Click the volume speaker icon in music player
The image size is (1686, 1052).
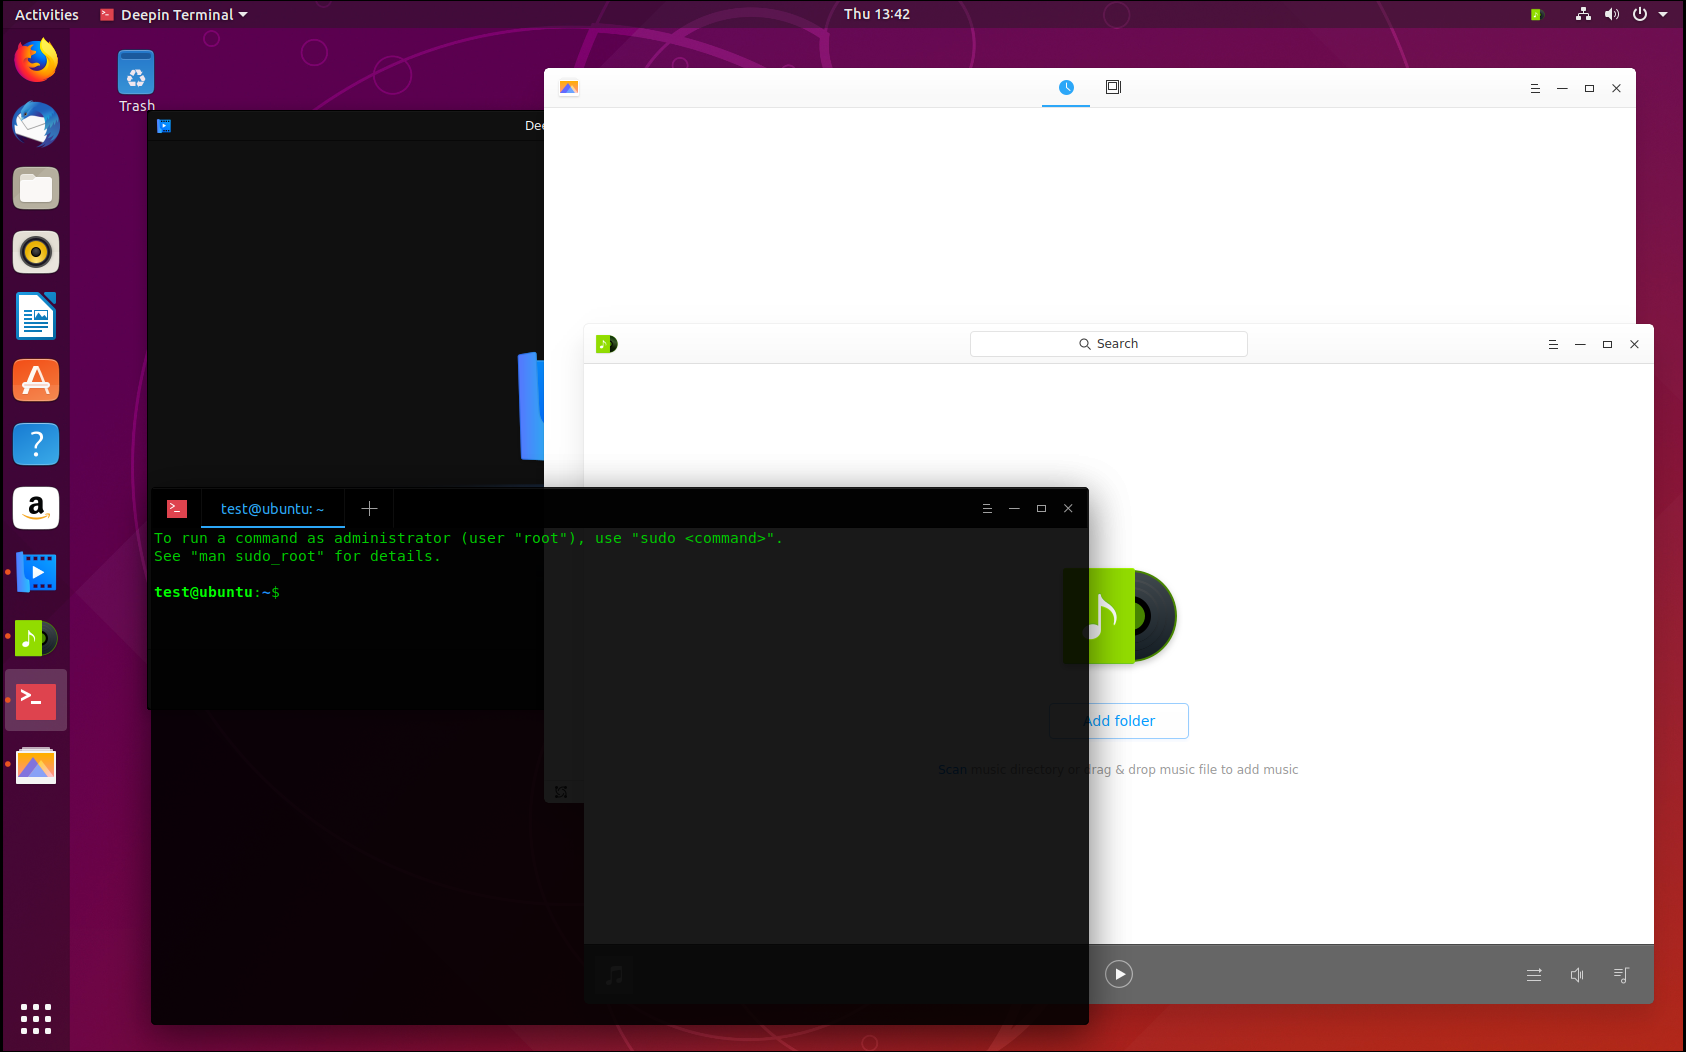(x=1577, y=975)
